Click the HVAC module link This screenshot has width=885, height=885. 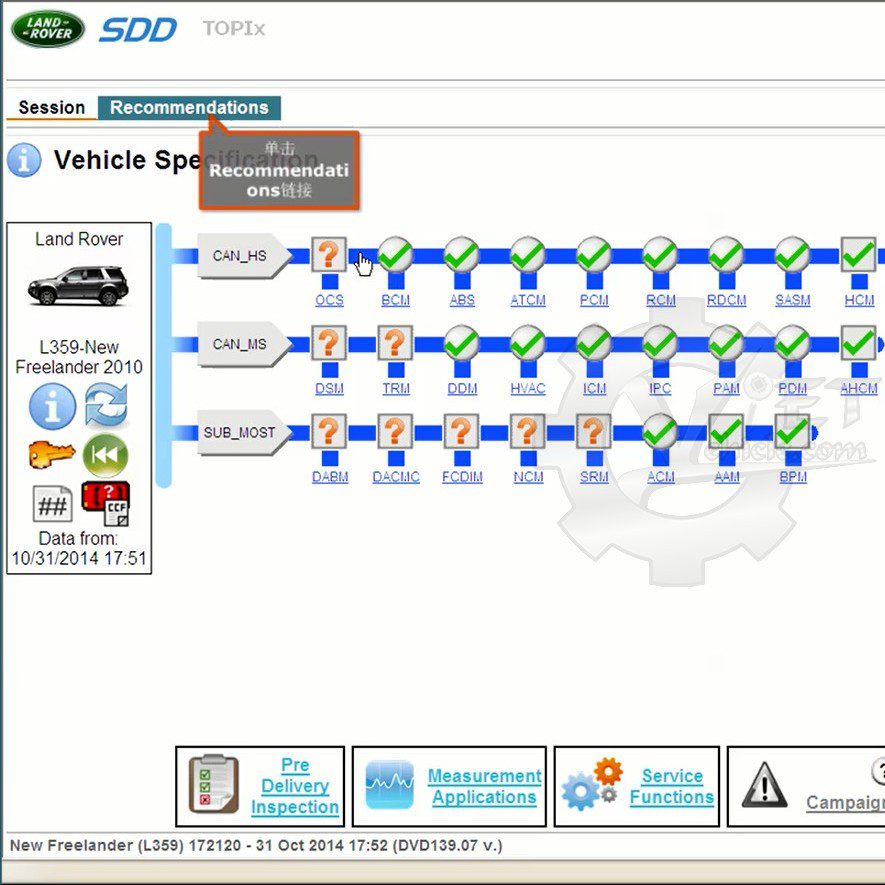click(528, 388)
